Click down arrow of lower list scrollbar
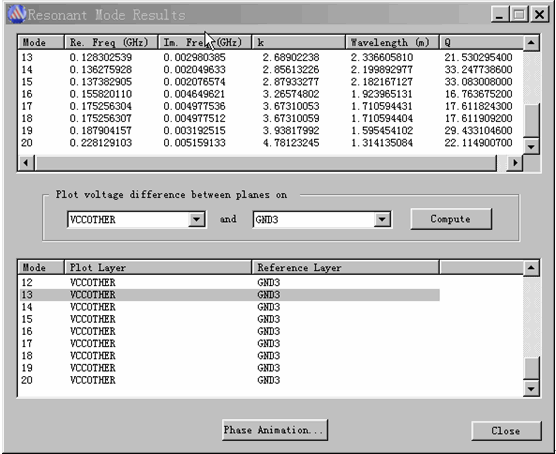Screen dimensions: 556x454 [531, 388]
